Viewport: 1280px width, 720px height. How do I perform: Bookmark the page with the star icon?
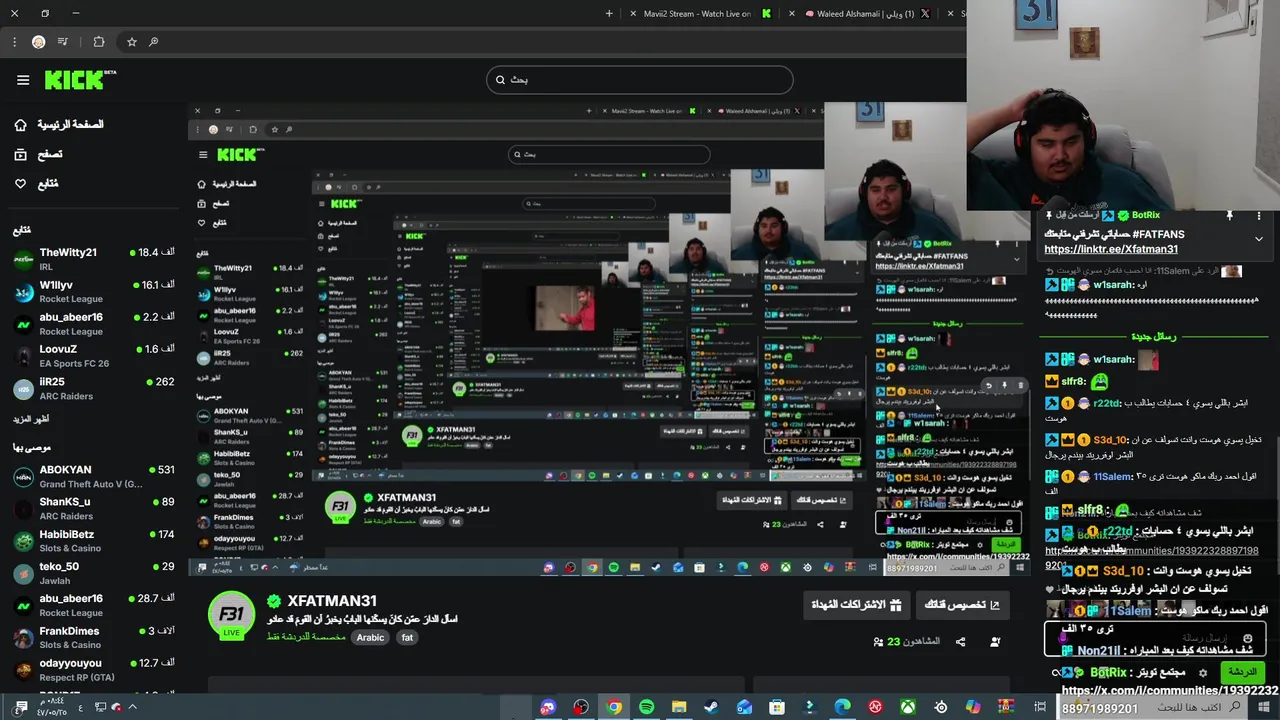(131, 42)
